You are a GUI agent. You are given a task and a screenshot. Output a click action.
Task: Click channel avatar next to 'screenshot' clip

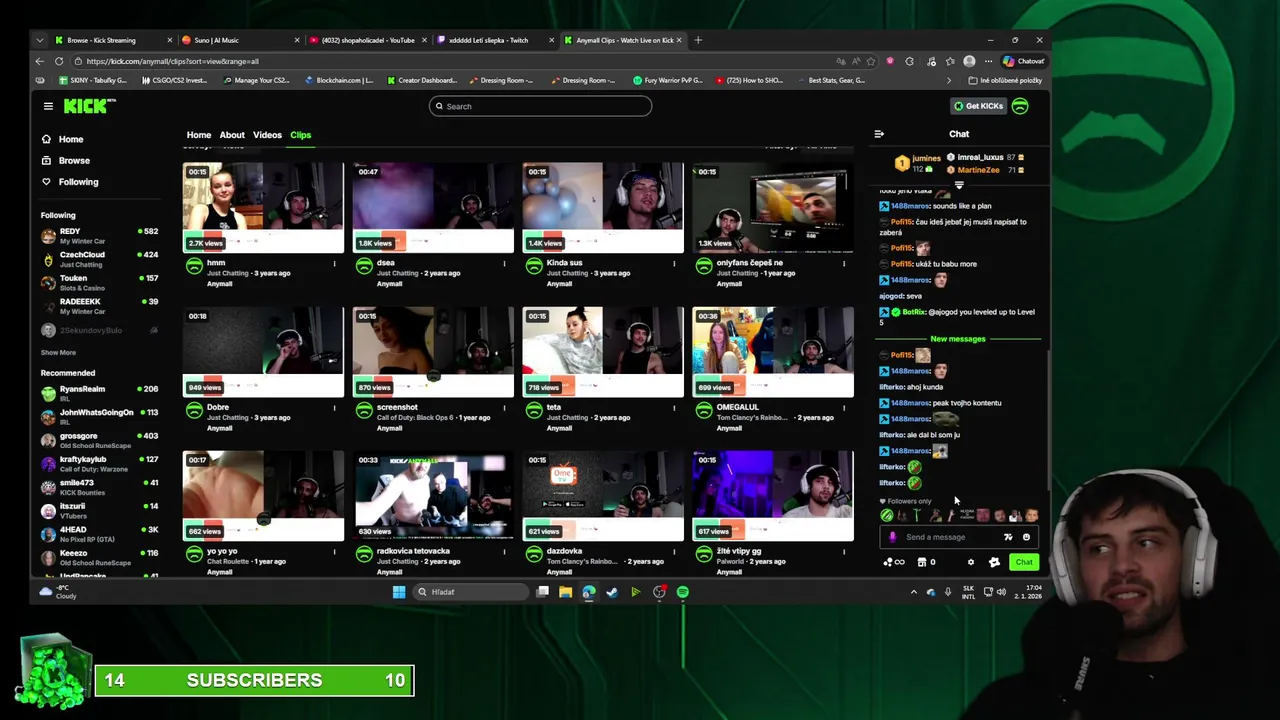click(x=364, y=410)
